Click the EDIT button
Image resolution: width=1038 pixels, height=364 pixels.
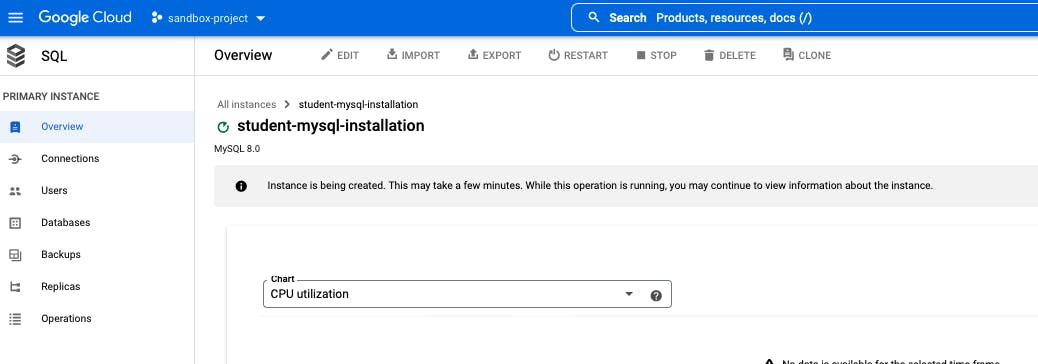click(x=340, y=56)
